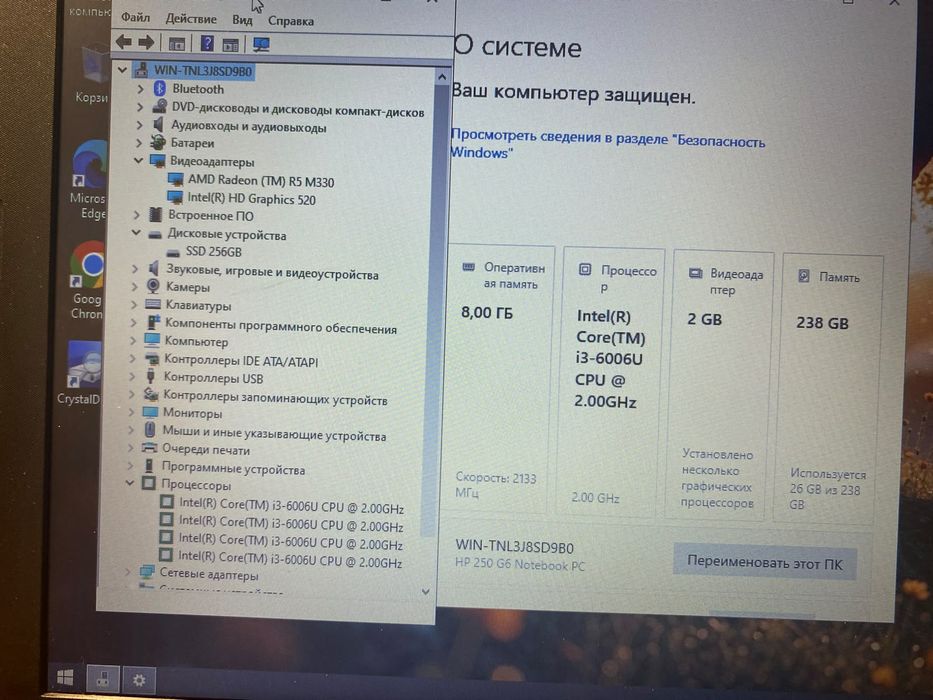
Task: Select Контроллеры запоминающих устройств item
Action: pyautogui.click(x=275, y=397)
